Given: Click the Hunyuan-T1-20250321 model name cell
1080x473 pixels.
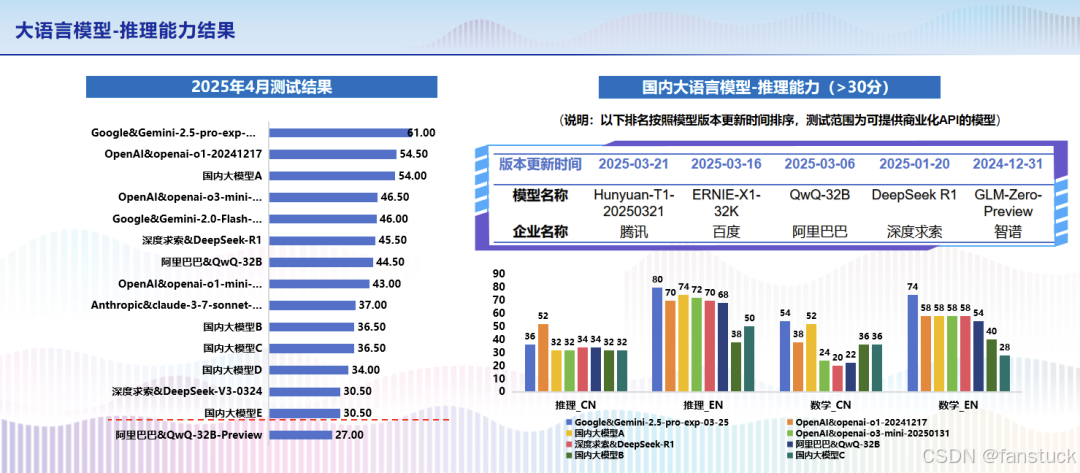Looking at the screenshot, I should click(633, 203).
